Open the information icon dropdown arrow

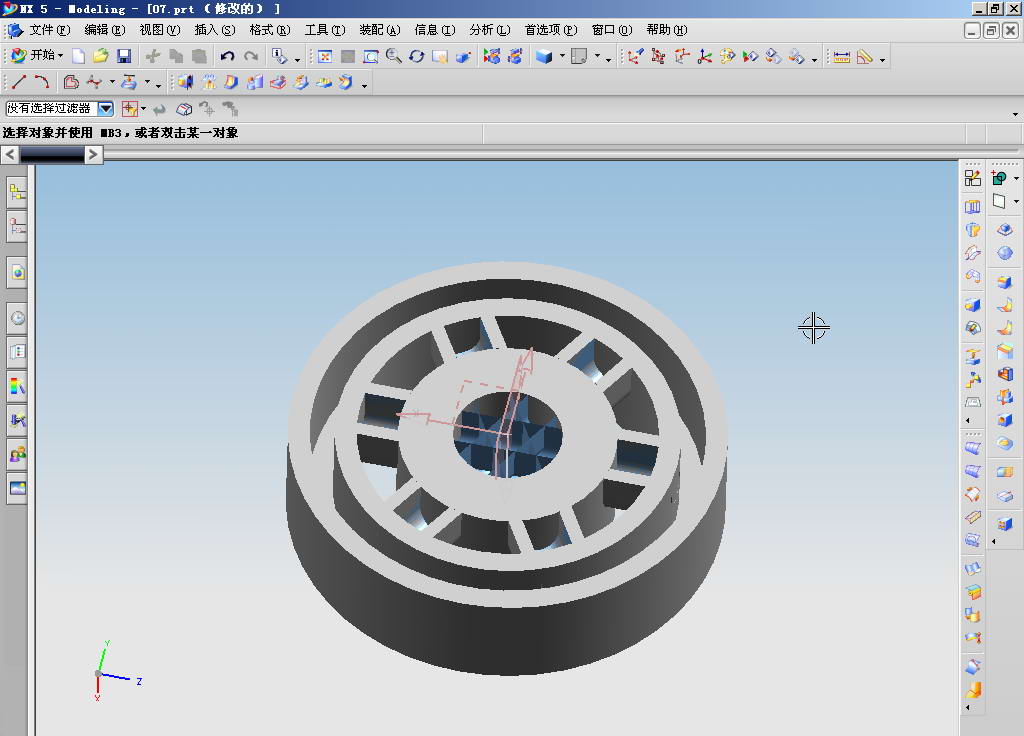297,60
